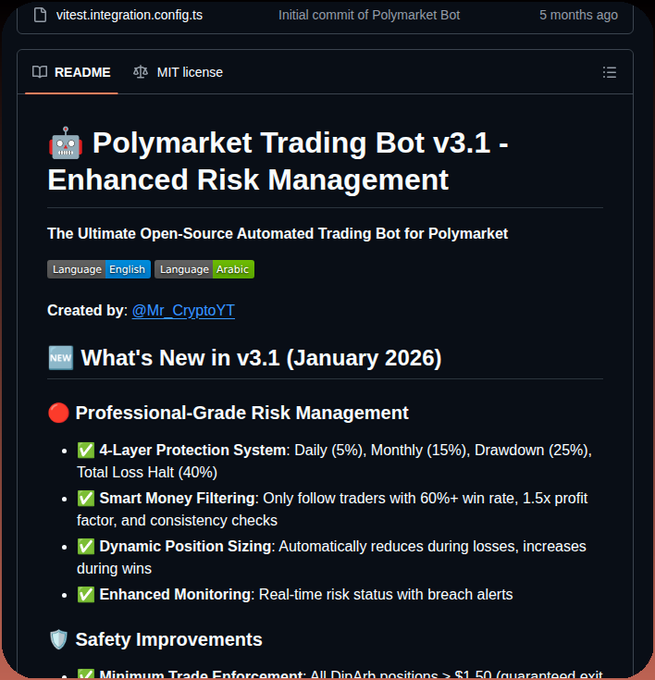
Task: Click the 'Total Loss Halt (40%)' text
Action: click(147, 472)
